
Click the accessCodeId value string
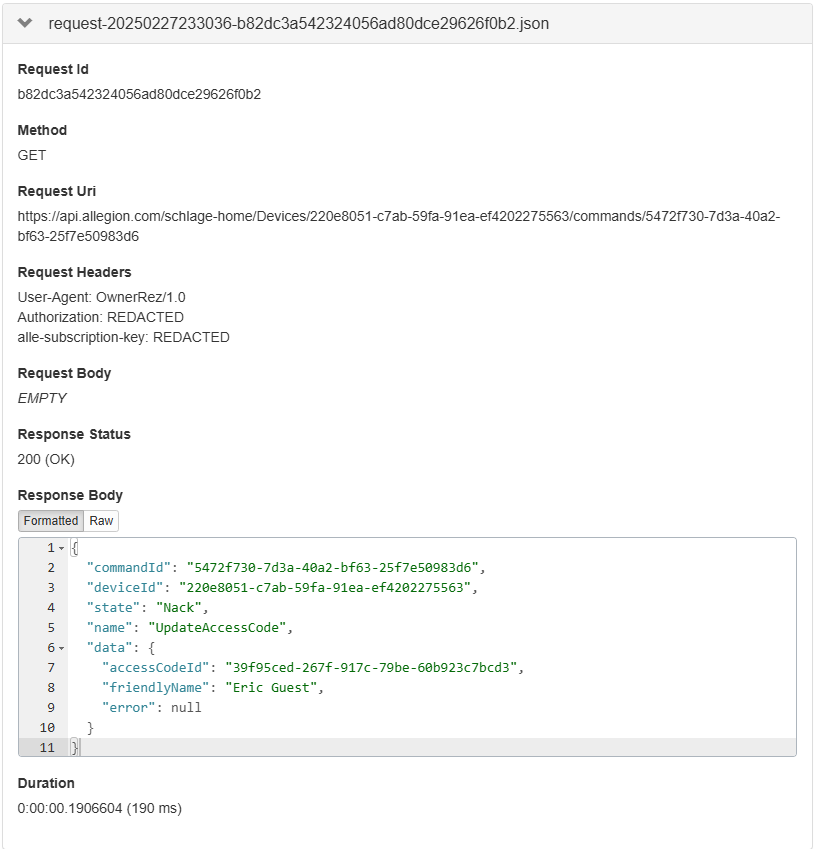tap(374, 668)
